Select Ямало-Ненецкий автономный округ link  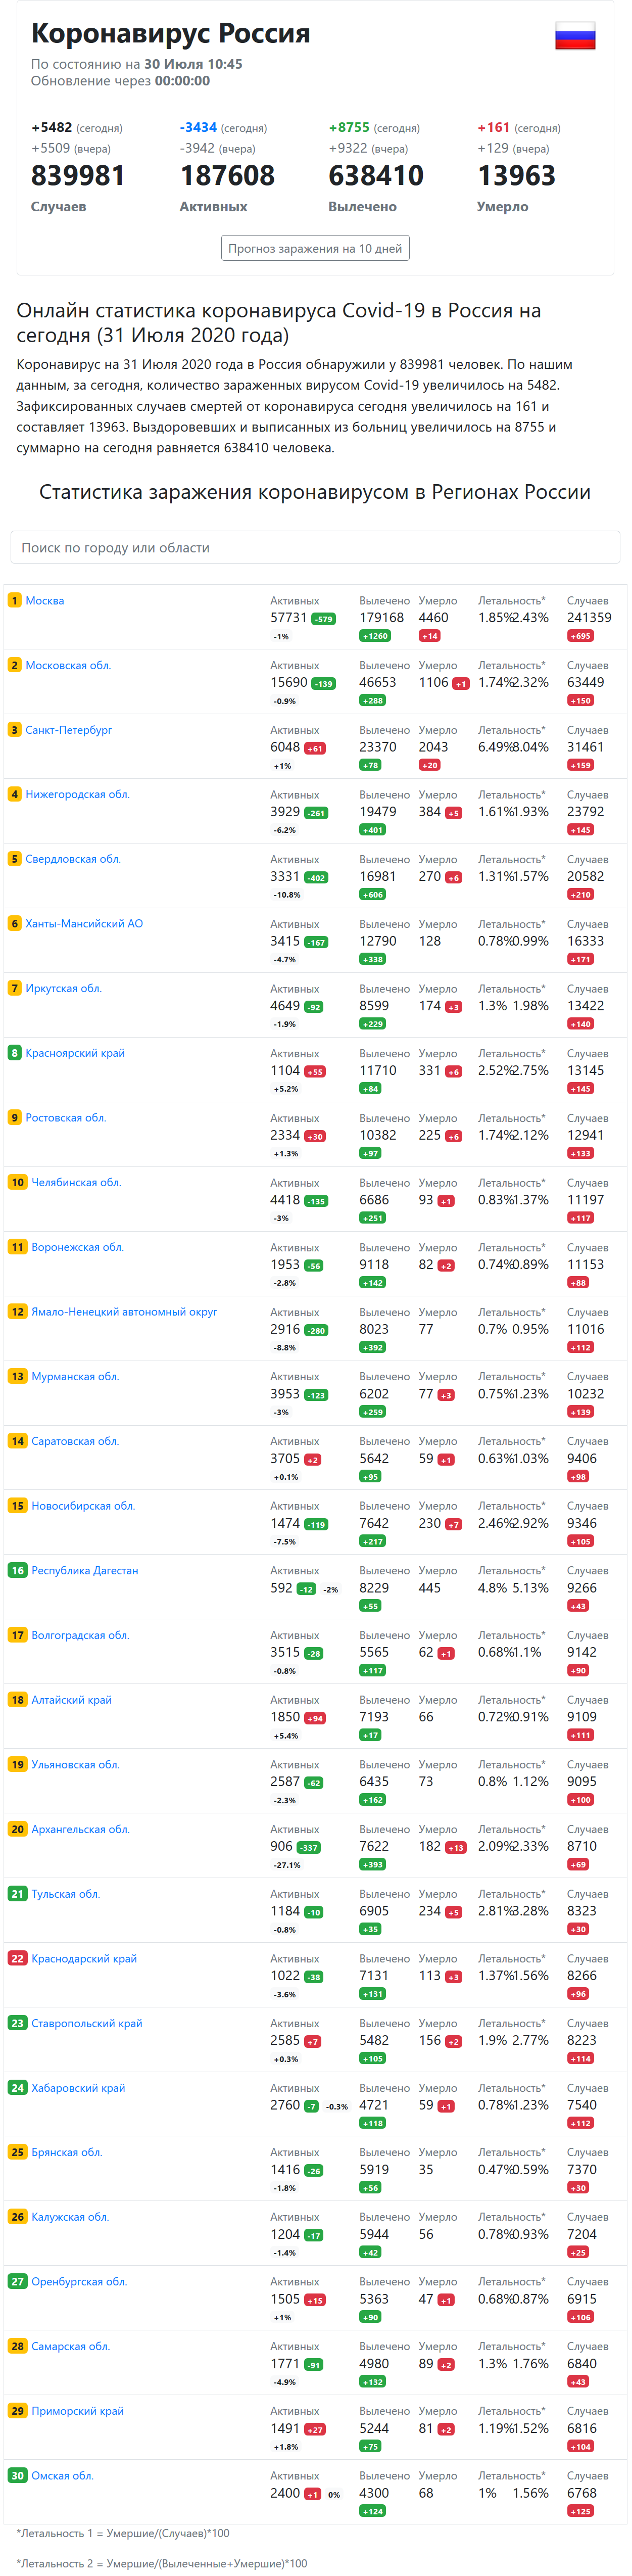coord(124,1312)
